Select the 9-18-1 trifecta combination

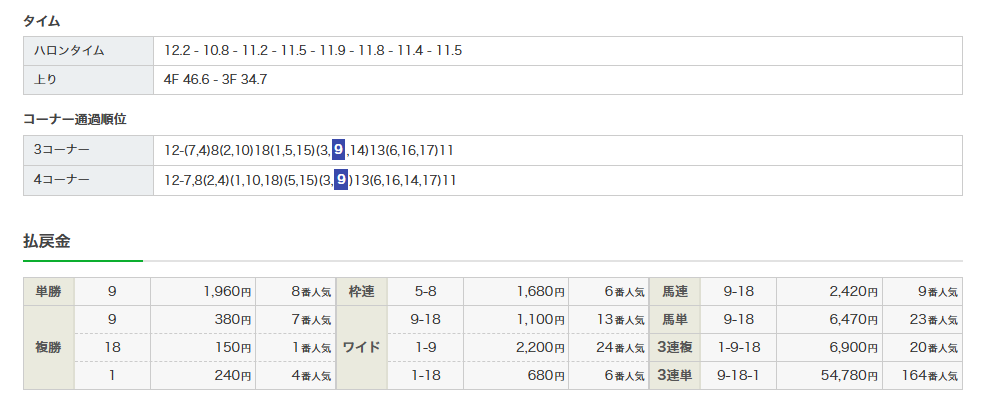click(740, 376)
